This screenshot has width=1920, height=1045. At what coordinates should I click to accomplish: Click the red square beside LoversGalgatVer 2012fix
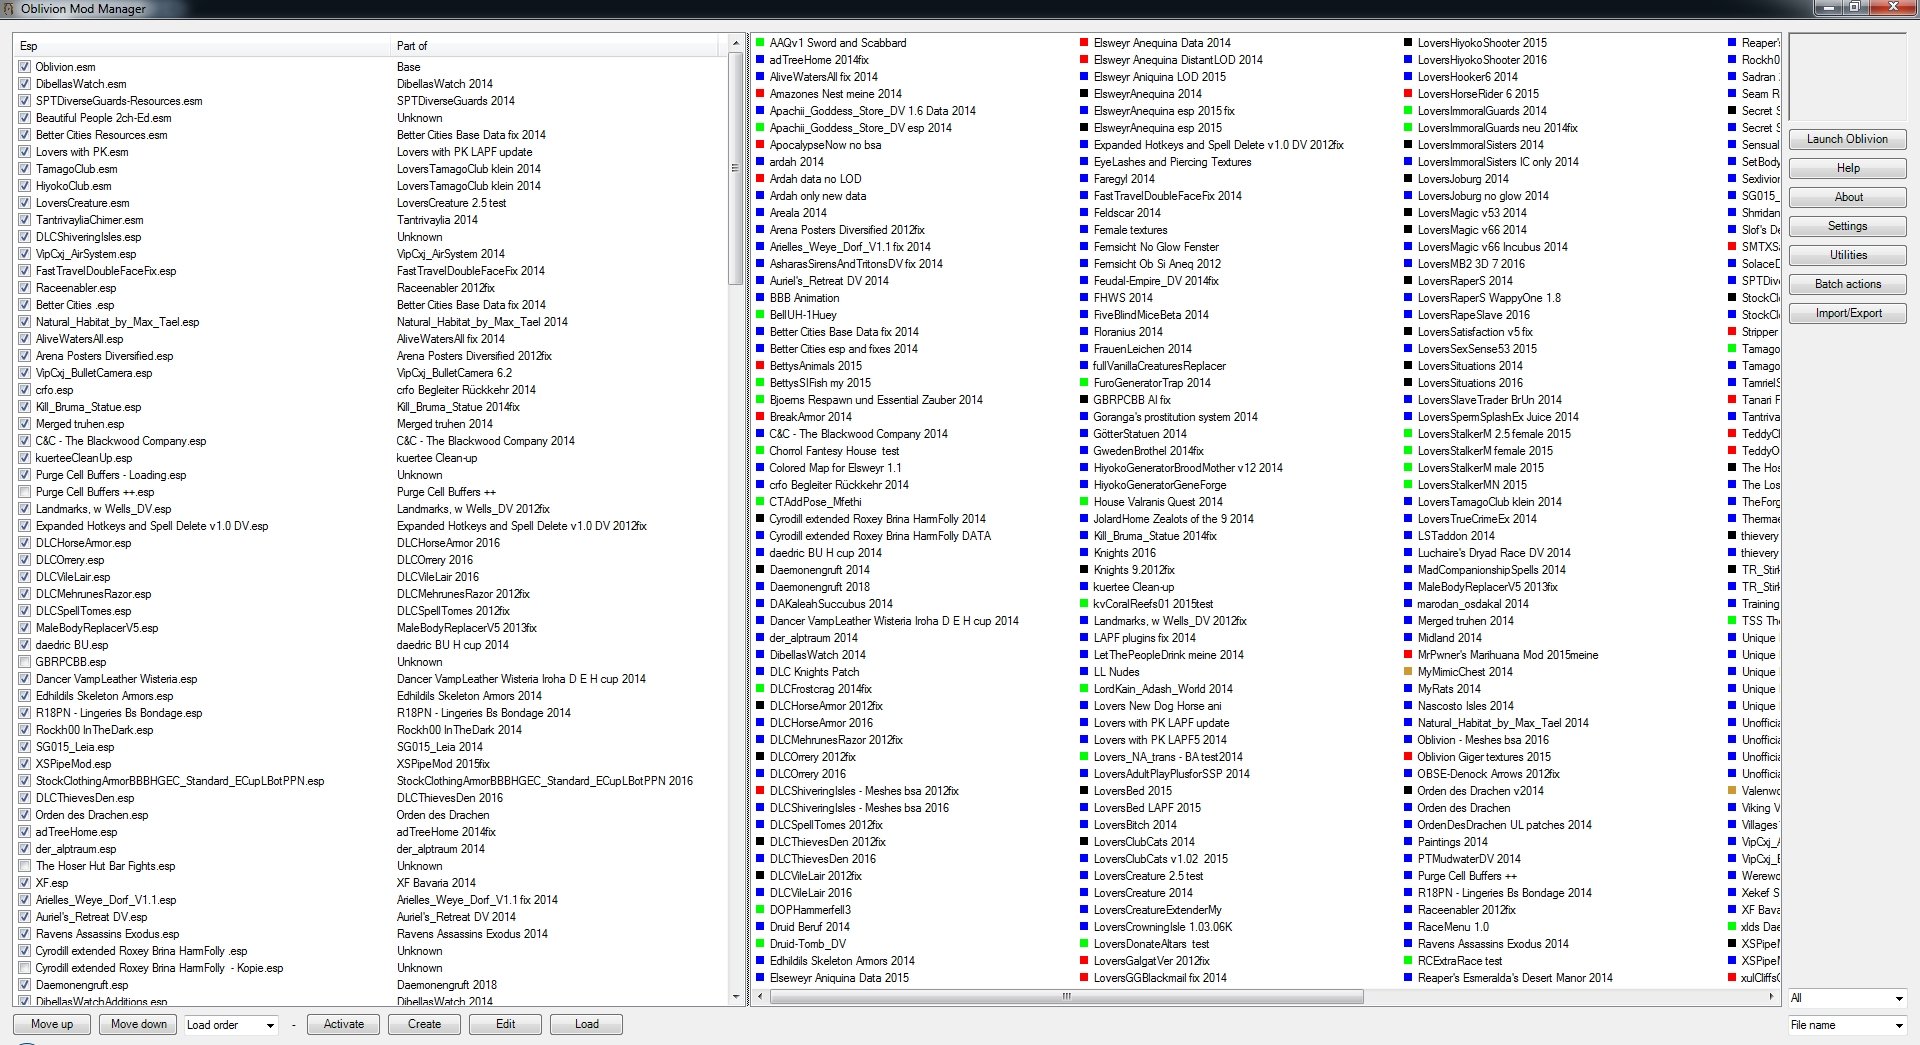(1084, 961)
